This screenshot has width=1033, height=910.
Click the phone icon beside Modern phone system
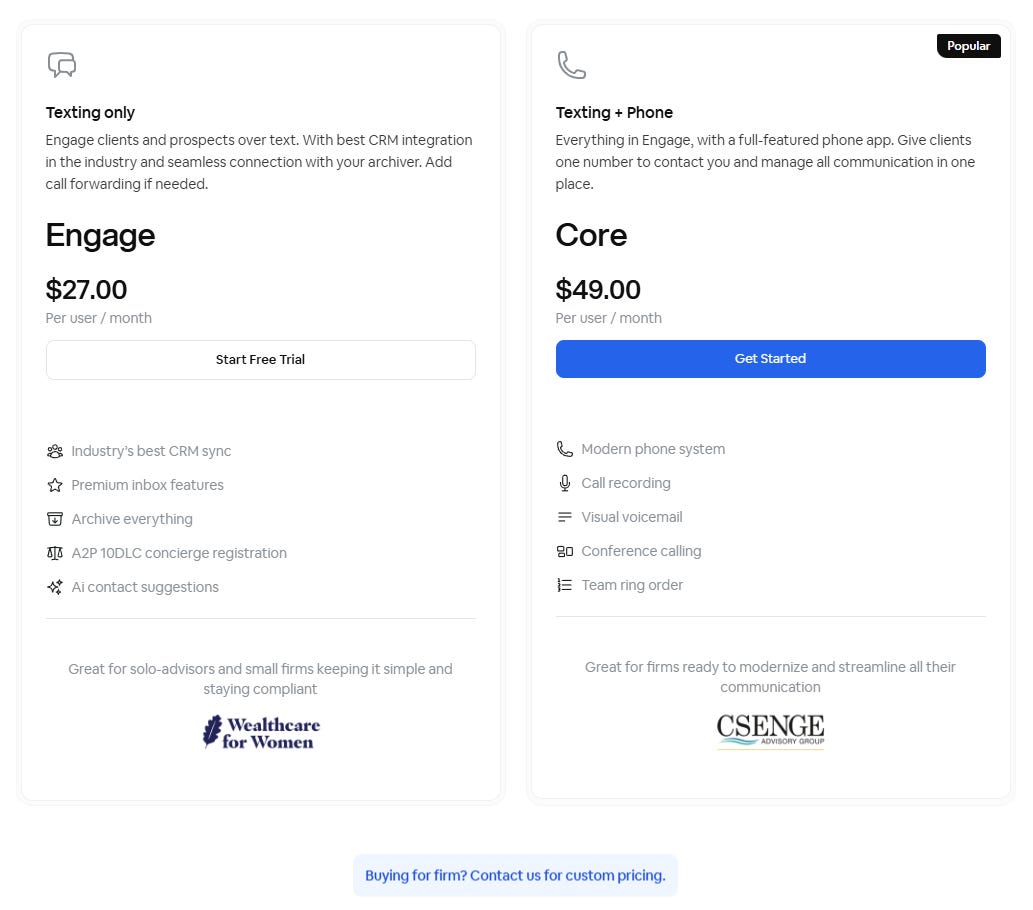point(565,449)
